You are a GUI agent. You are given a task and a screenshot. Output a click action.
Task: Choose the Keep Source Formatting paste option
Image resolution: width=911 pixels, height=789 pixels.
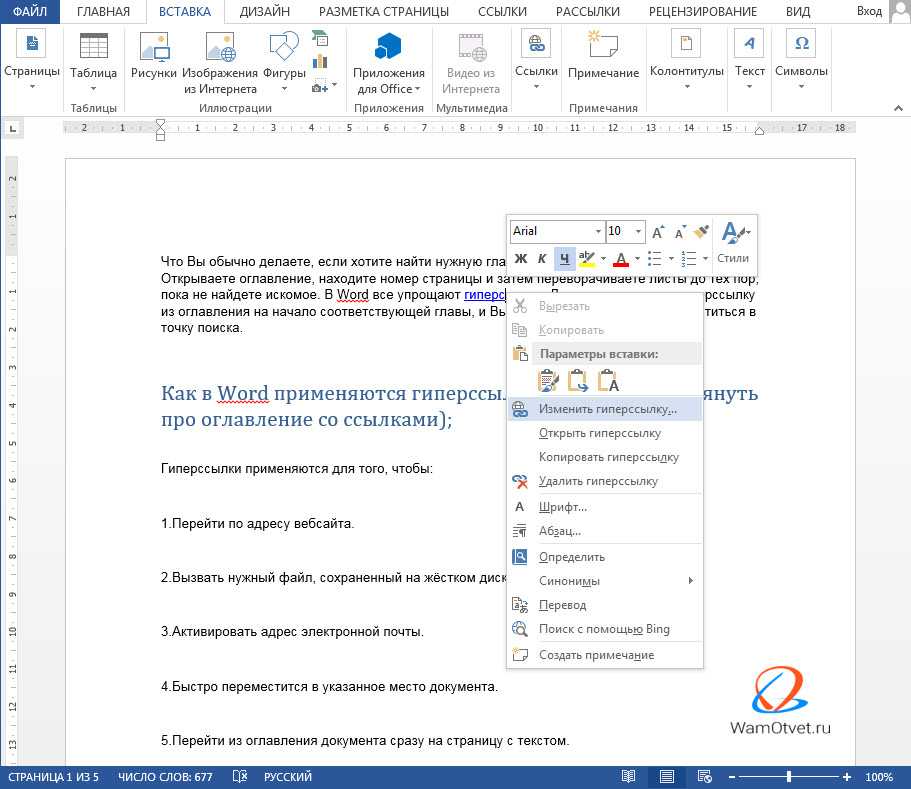pyautogui.click(x=548, y=380)
